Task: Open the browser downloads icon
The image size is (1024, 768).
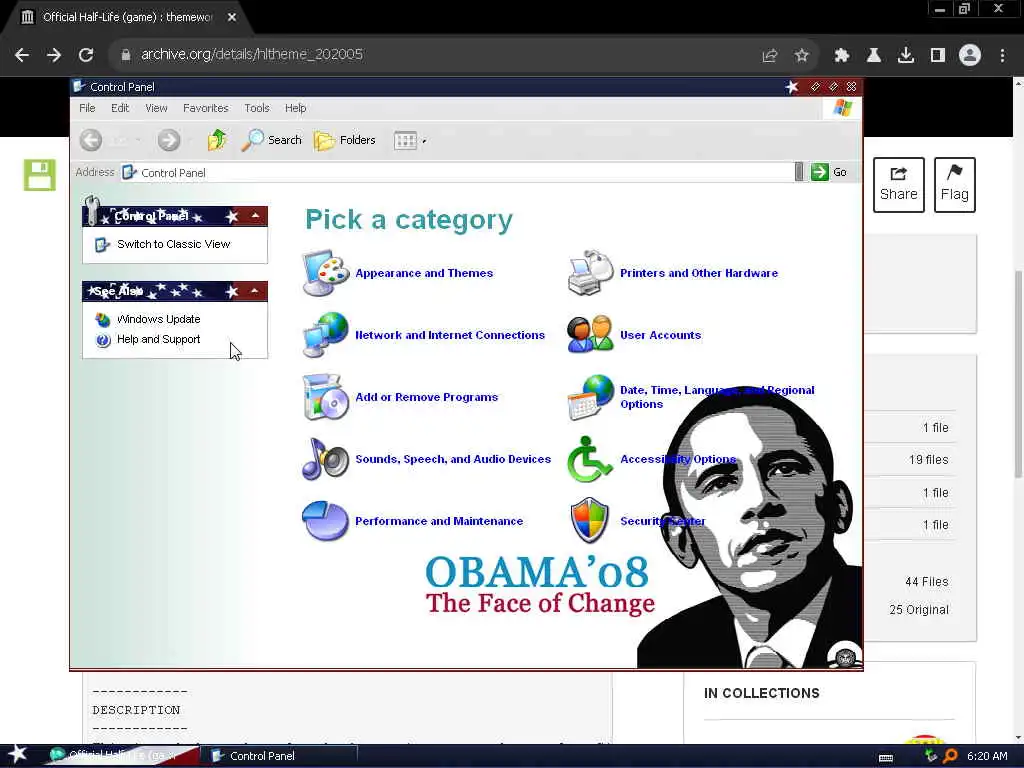Action: tap(906, 56)
